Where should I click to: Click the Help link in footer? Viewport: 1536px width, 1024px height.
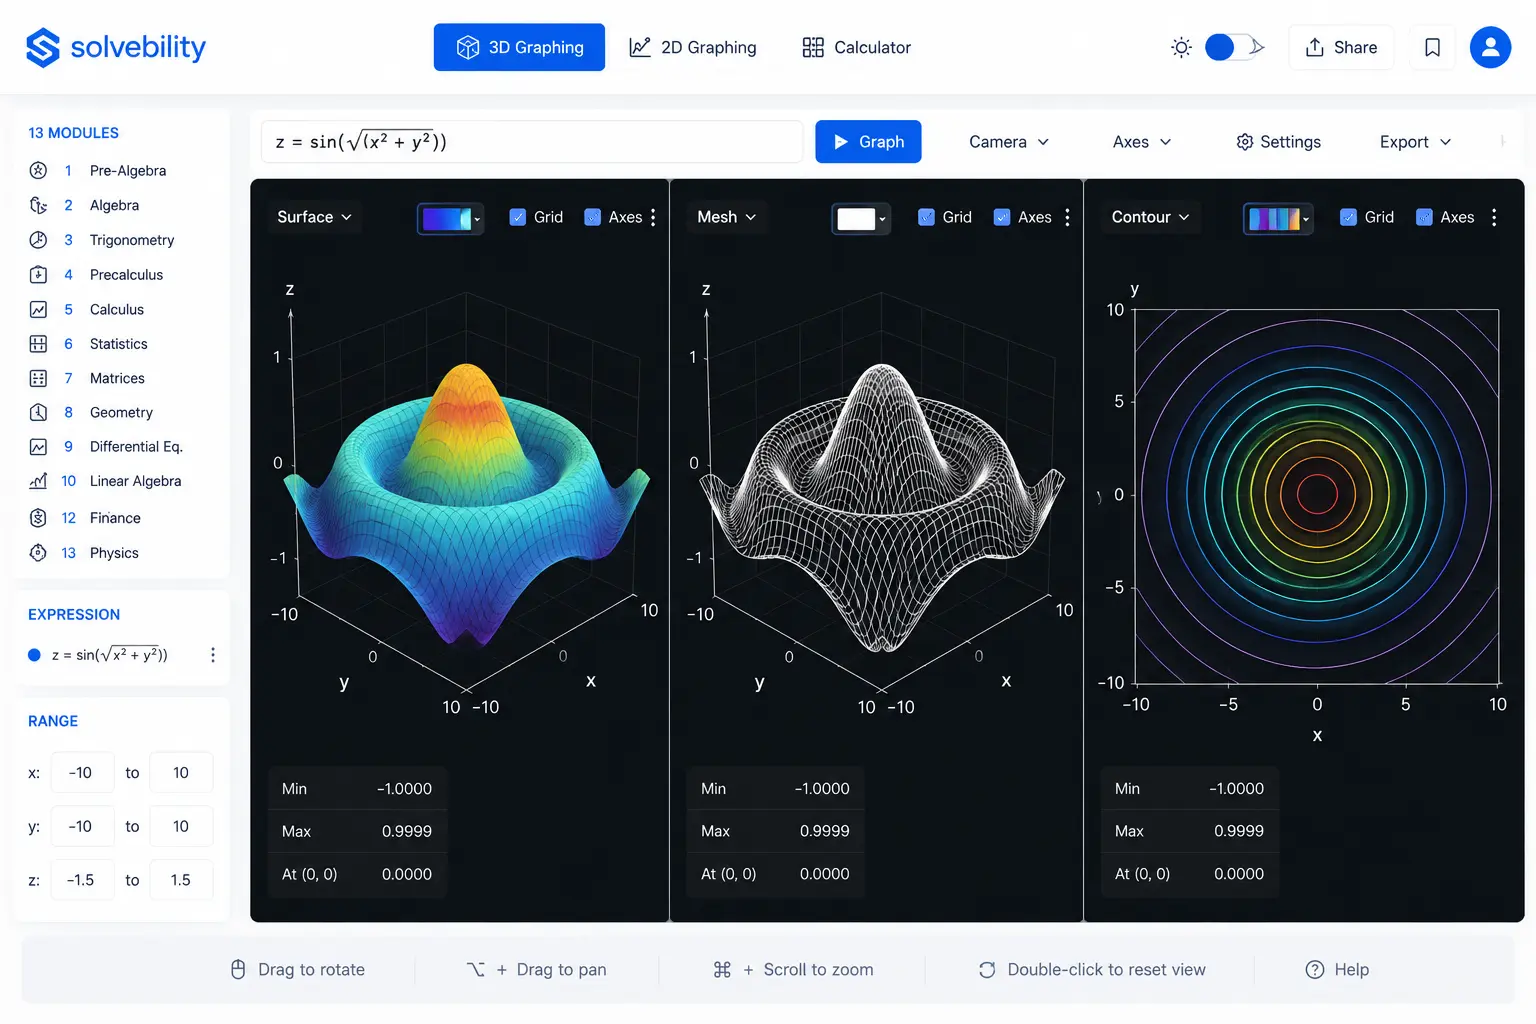click(x=1337, y=970)
